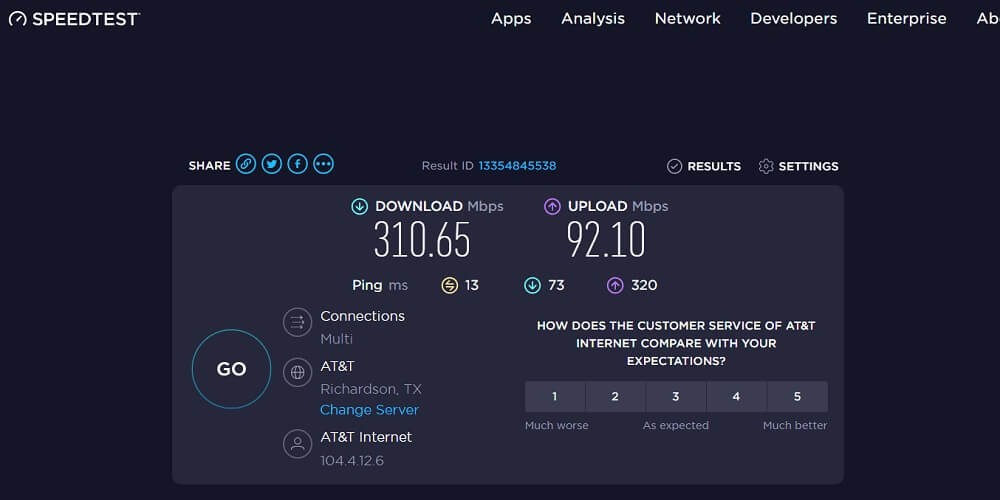The height and width of the screenshot is (500, 1000).
Task: Click the idle ping latency icon
Action: 450,285
